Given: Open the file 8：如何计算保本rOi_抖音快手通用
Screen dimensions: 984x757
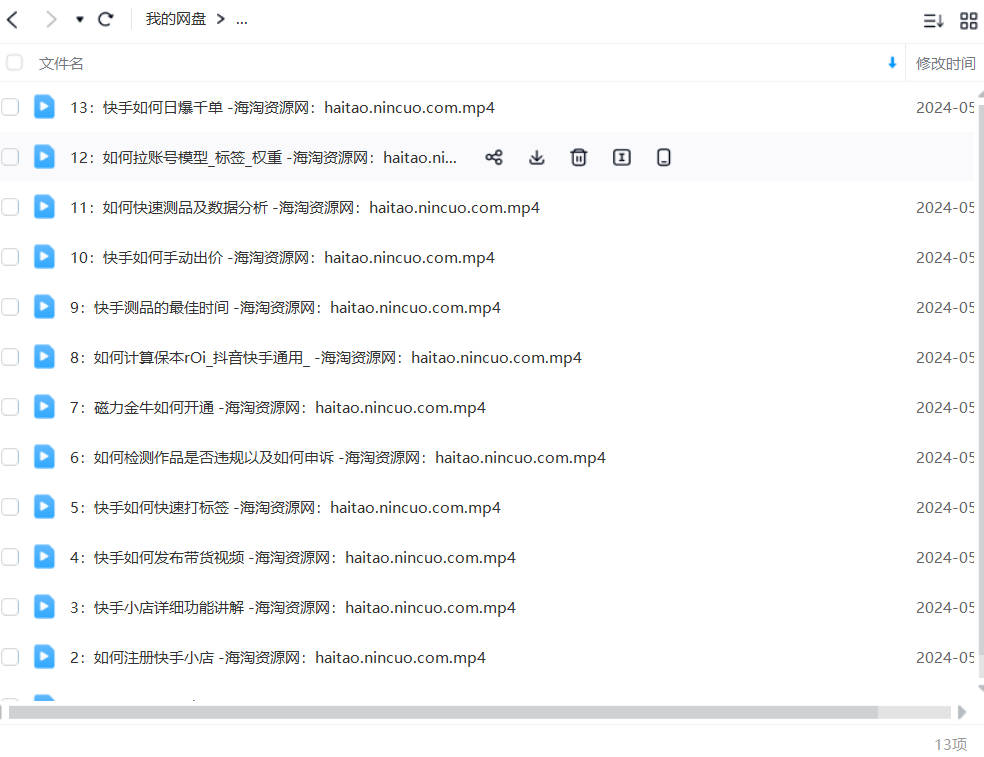Looking at the screenshot, I should pyautogui.click(x=326, y=358).
